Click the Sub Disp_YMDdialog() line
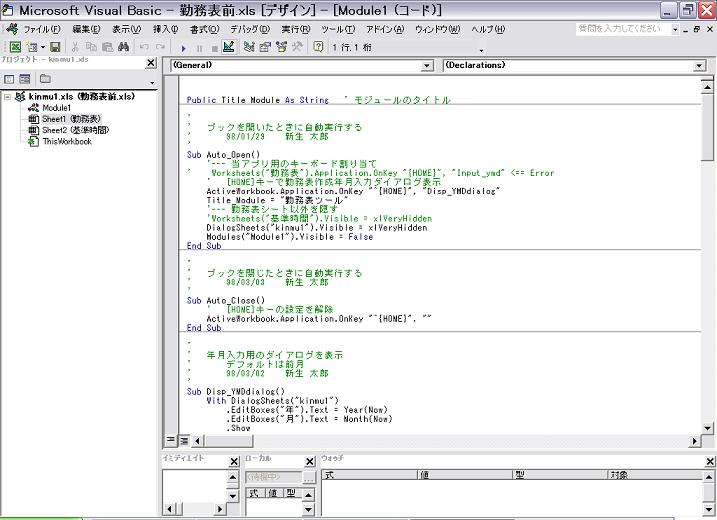The image size is (717, 520). 235,391
